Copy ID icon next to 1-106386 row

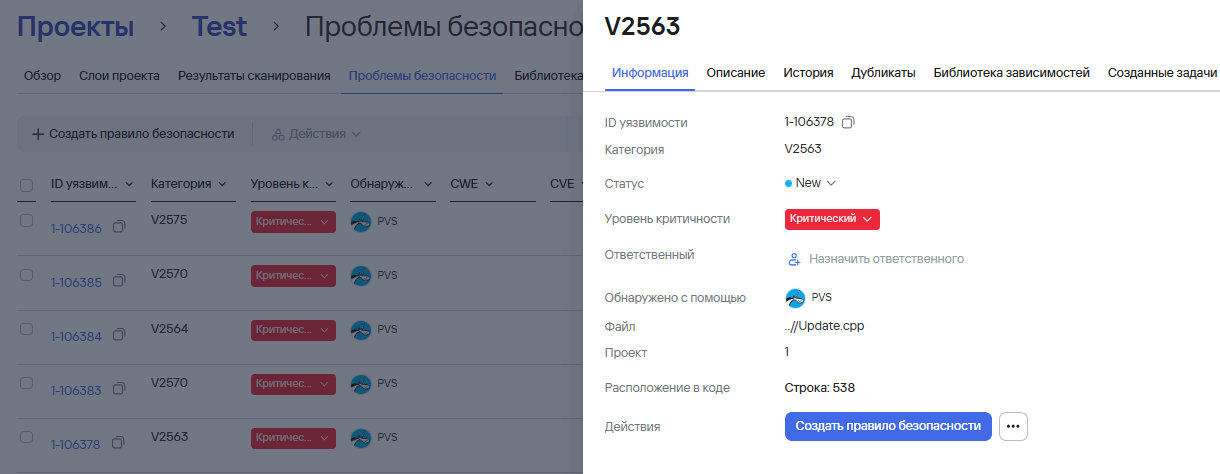pos(119,228)
